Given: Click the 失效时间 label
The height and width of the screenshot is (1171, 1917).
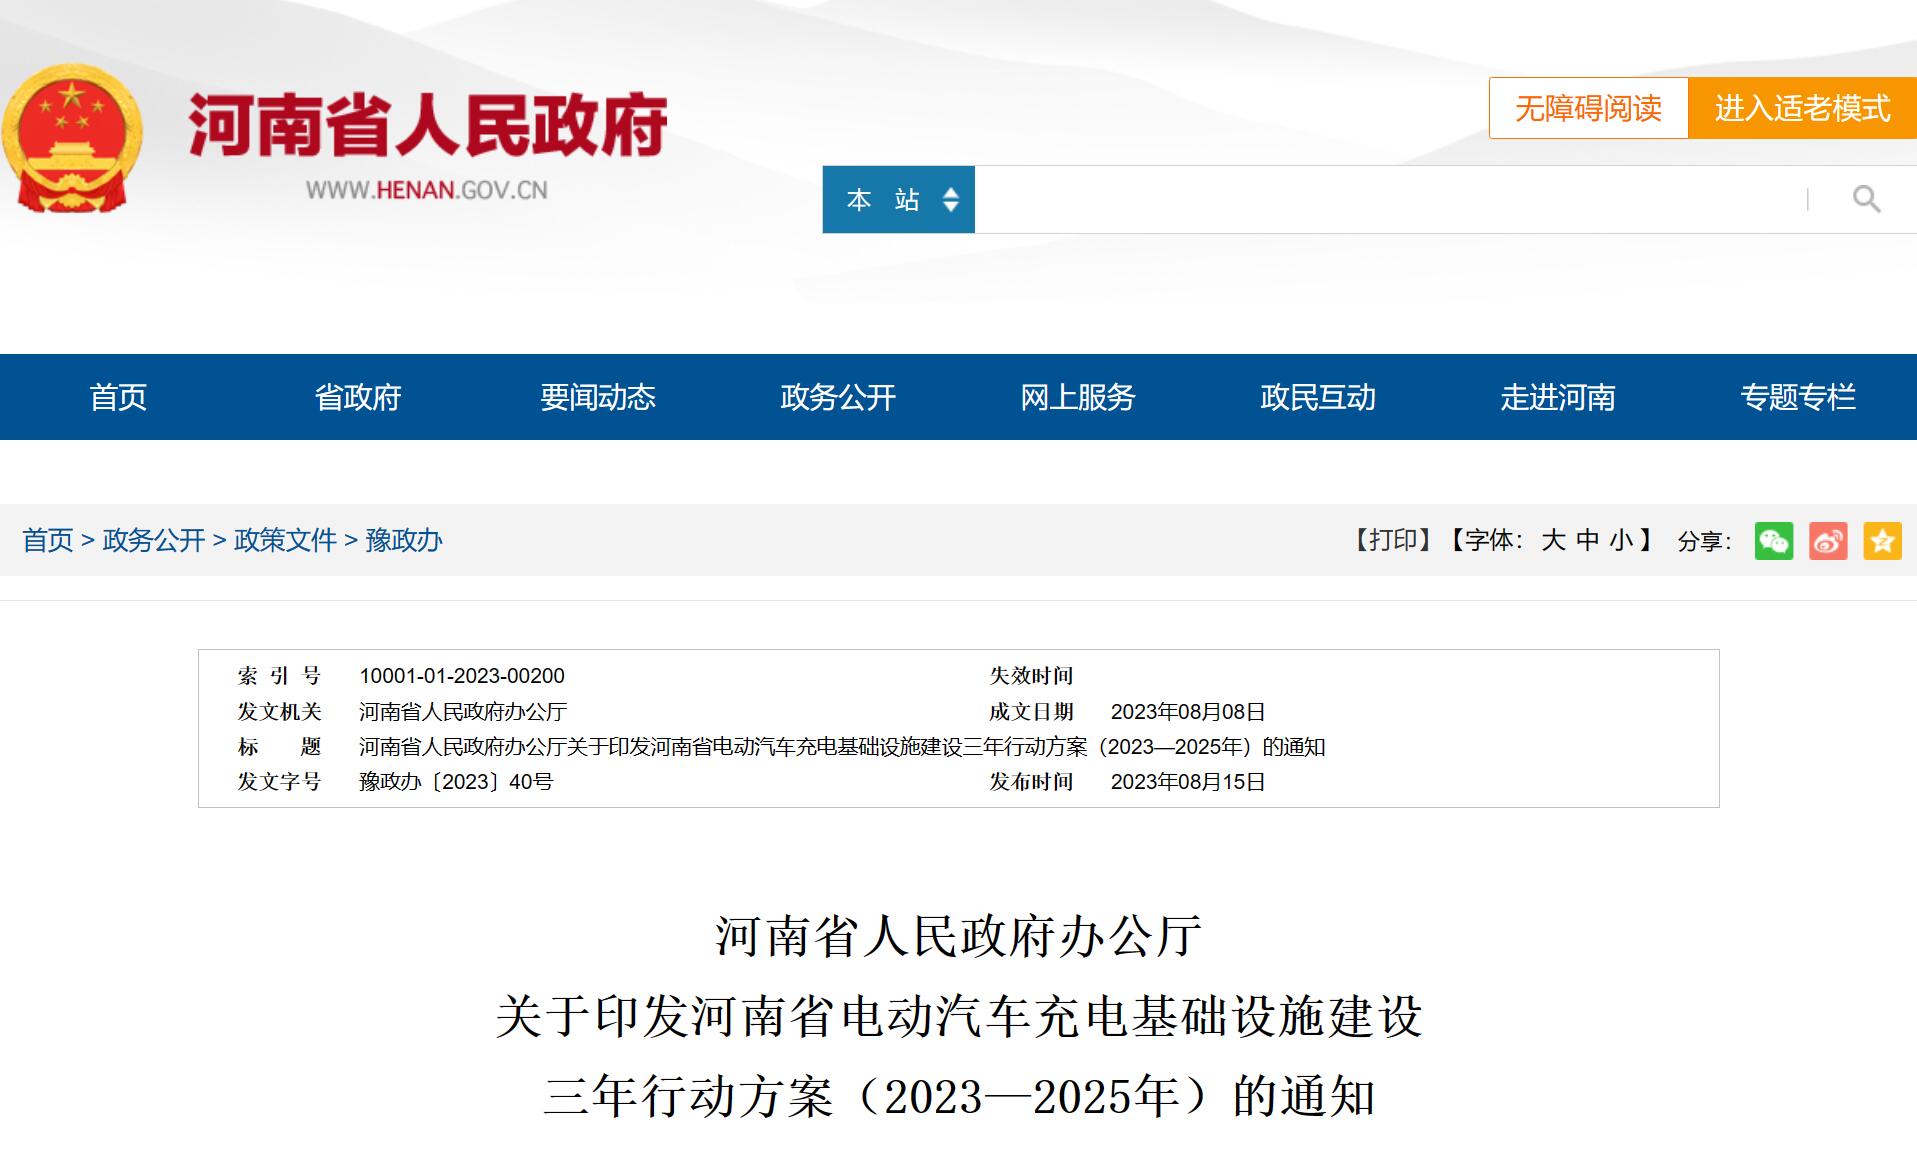Looking at the screenshot, I should click(1031, 676).
